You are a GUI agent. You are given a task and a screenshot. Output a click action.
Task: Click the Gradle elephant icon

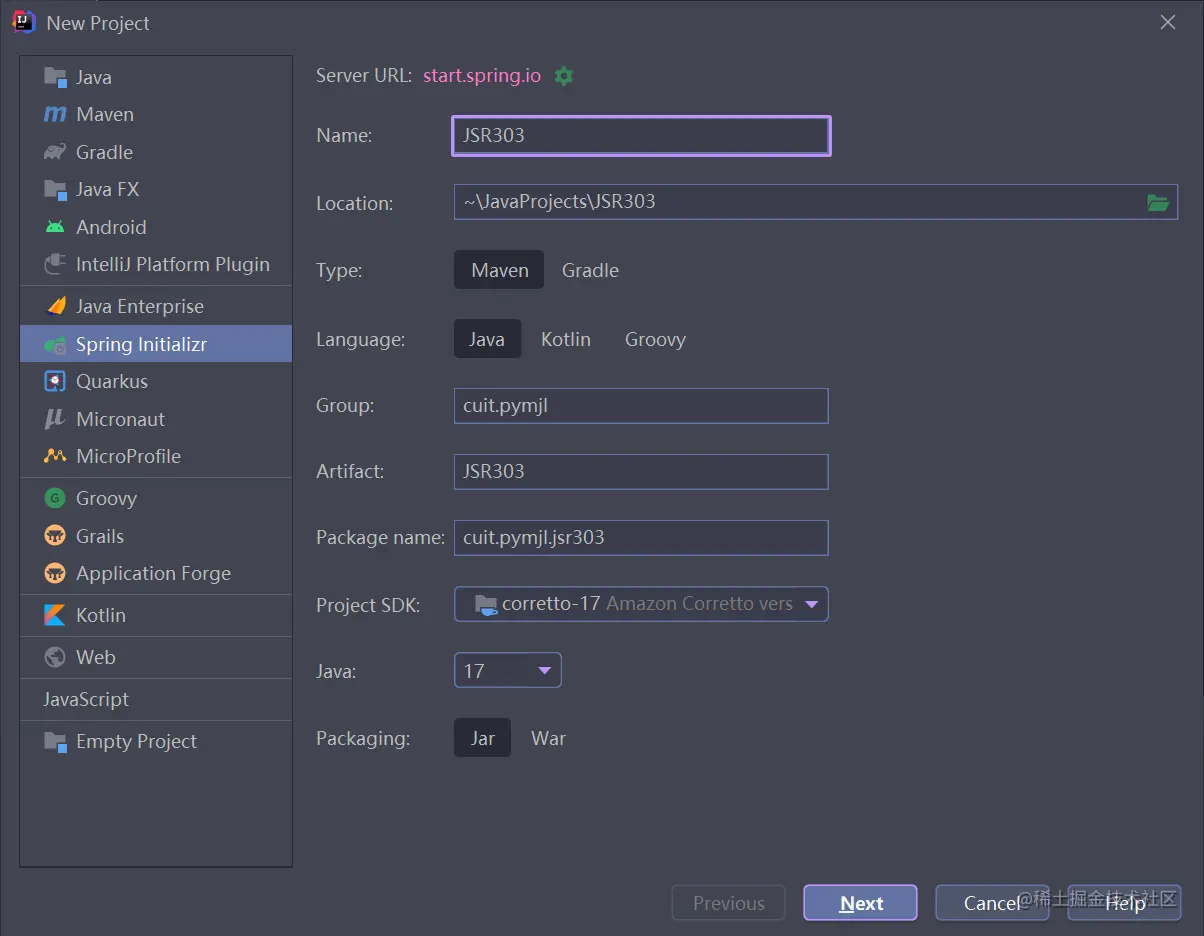(x=55, y=152)
